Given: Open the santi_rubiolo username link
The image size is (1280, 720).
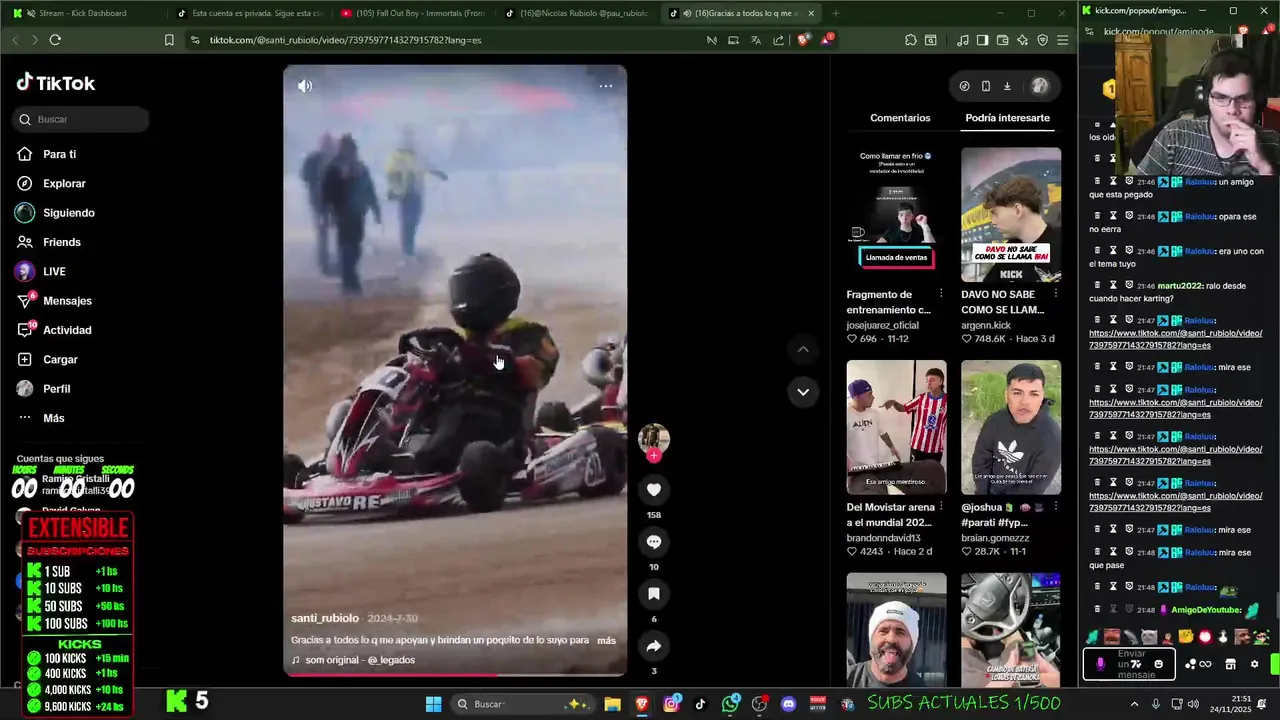Looking at the screenshot, I should click(x=325, y=618).
